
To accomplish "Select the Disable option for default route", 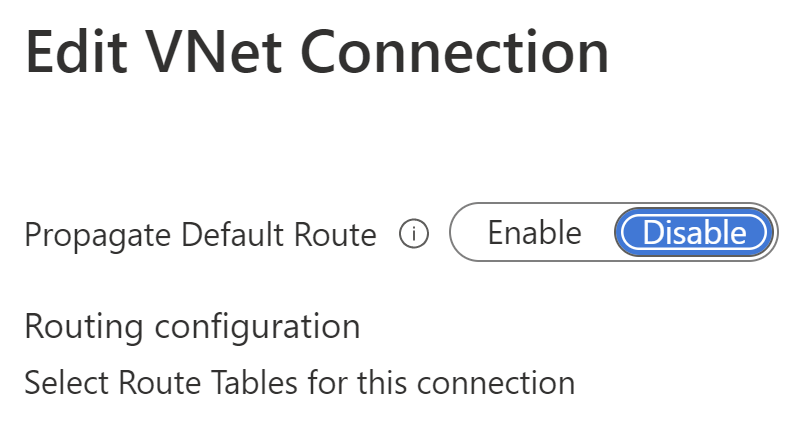I will pyautogui.click(x=694, y=234).
